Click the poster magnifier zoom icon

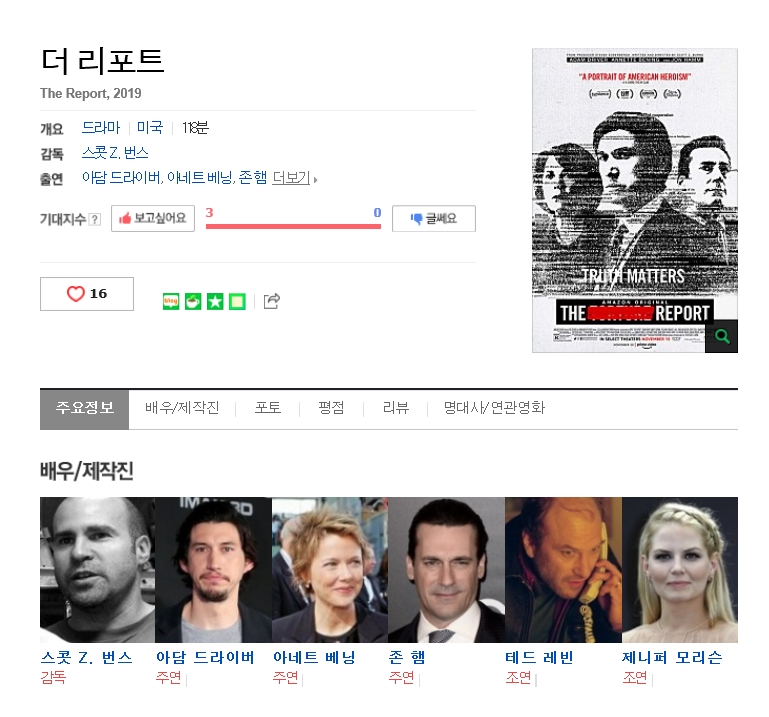coord(721,336)
